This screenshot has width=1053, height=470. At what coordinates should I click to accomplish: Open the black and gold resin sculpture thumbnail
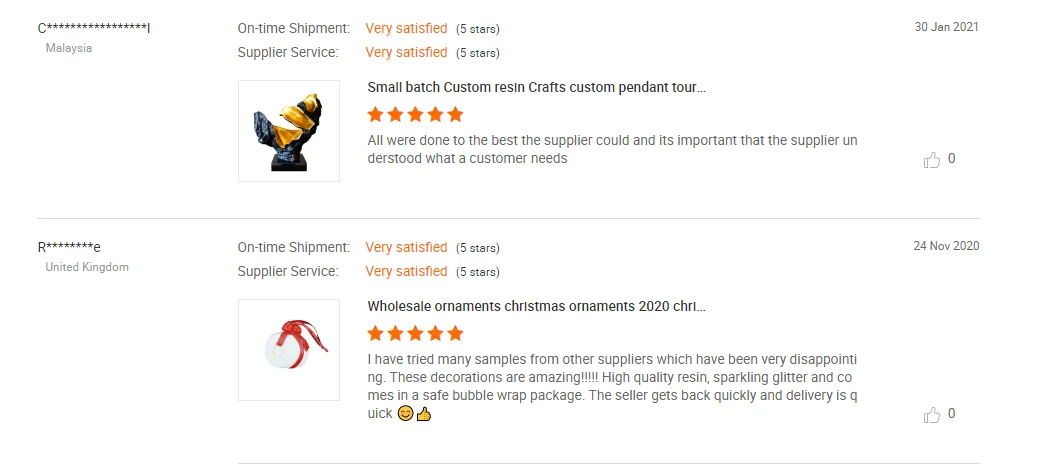[289, 131]
